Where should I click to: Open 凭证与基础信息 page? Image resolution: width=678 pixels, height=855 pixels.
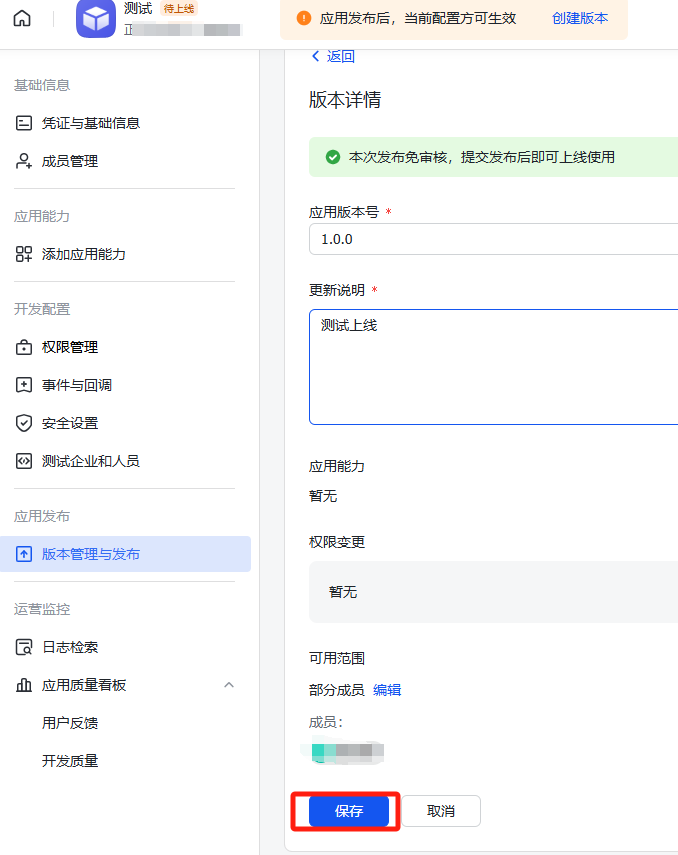tap(90, 123)
